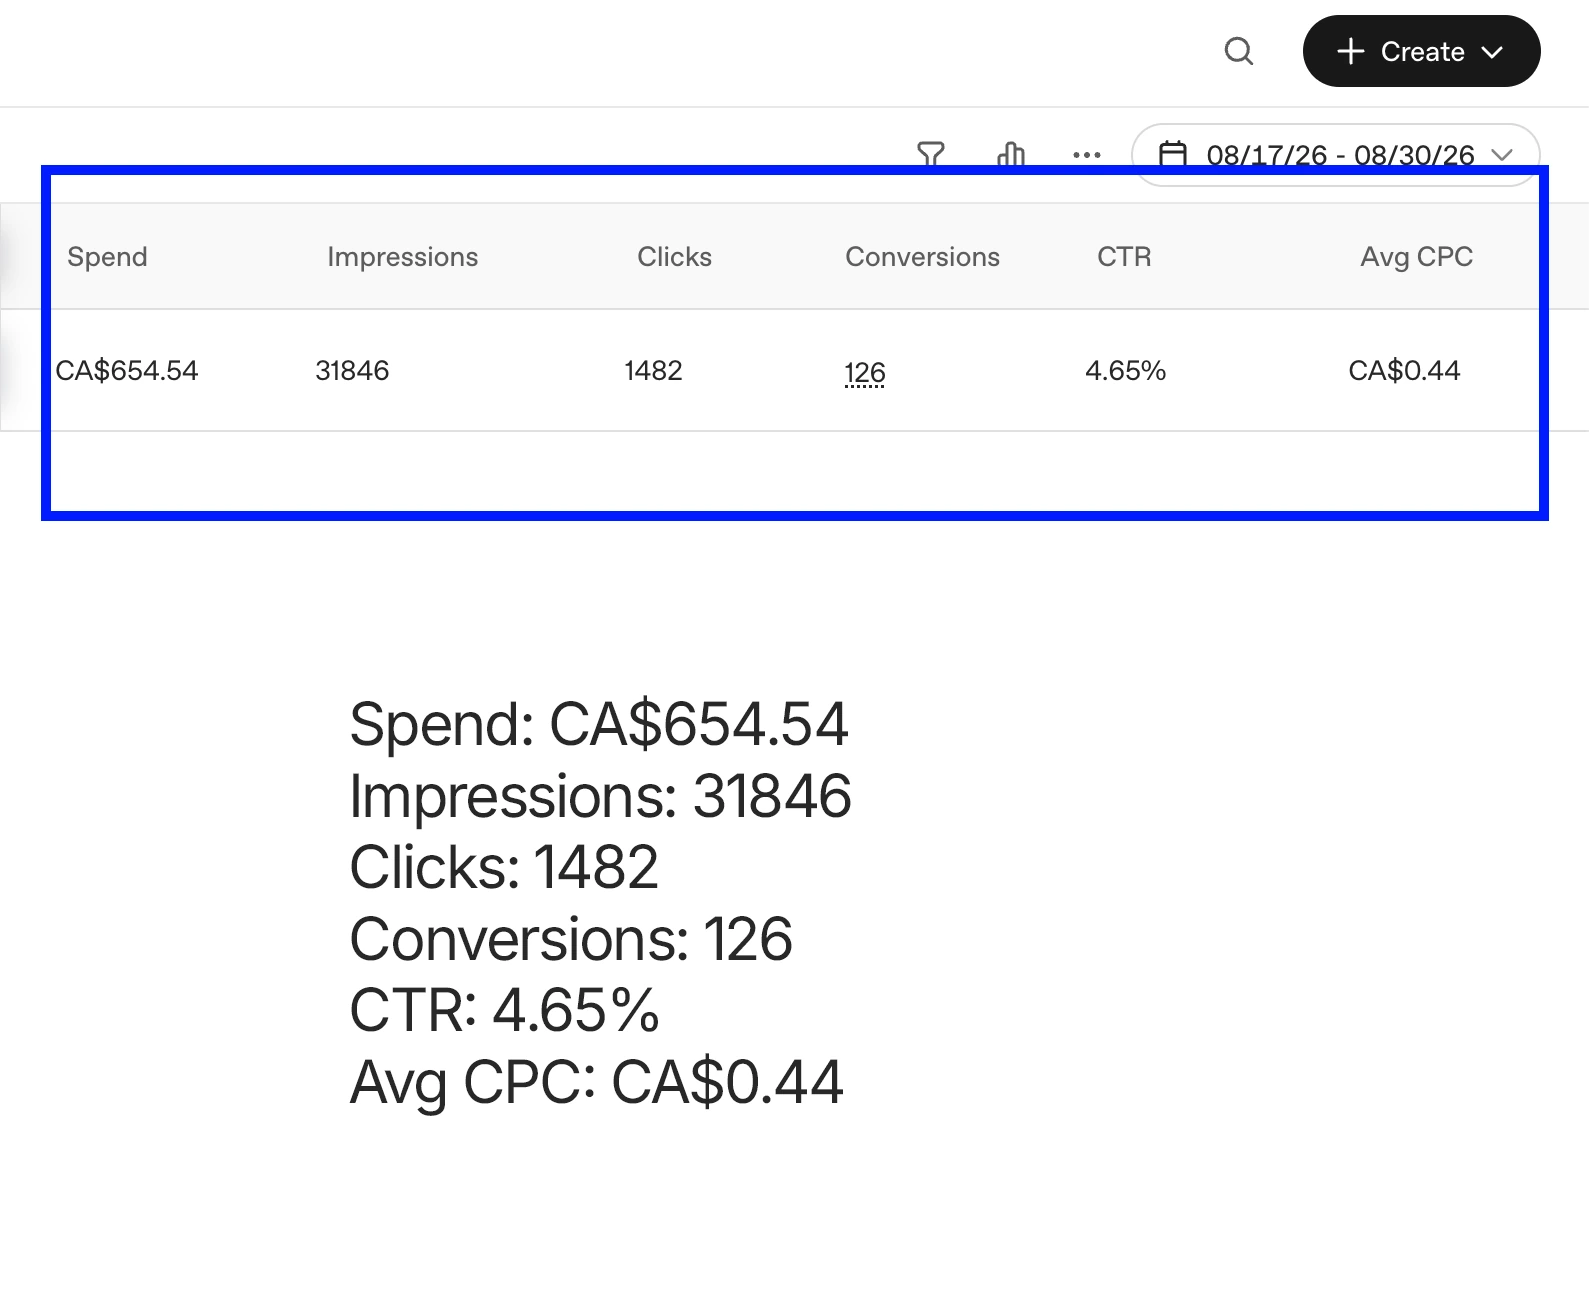Open the date range picker 08/17/26 - 08/30/26

click(x=1335, y=155)
